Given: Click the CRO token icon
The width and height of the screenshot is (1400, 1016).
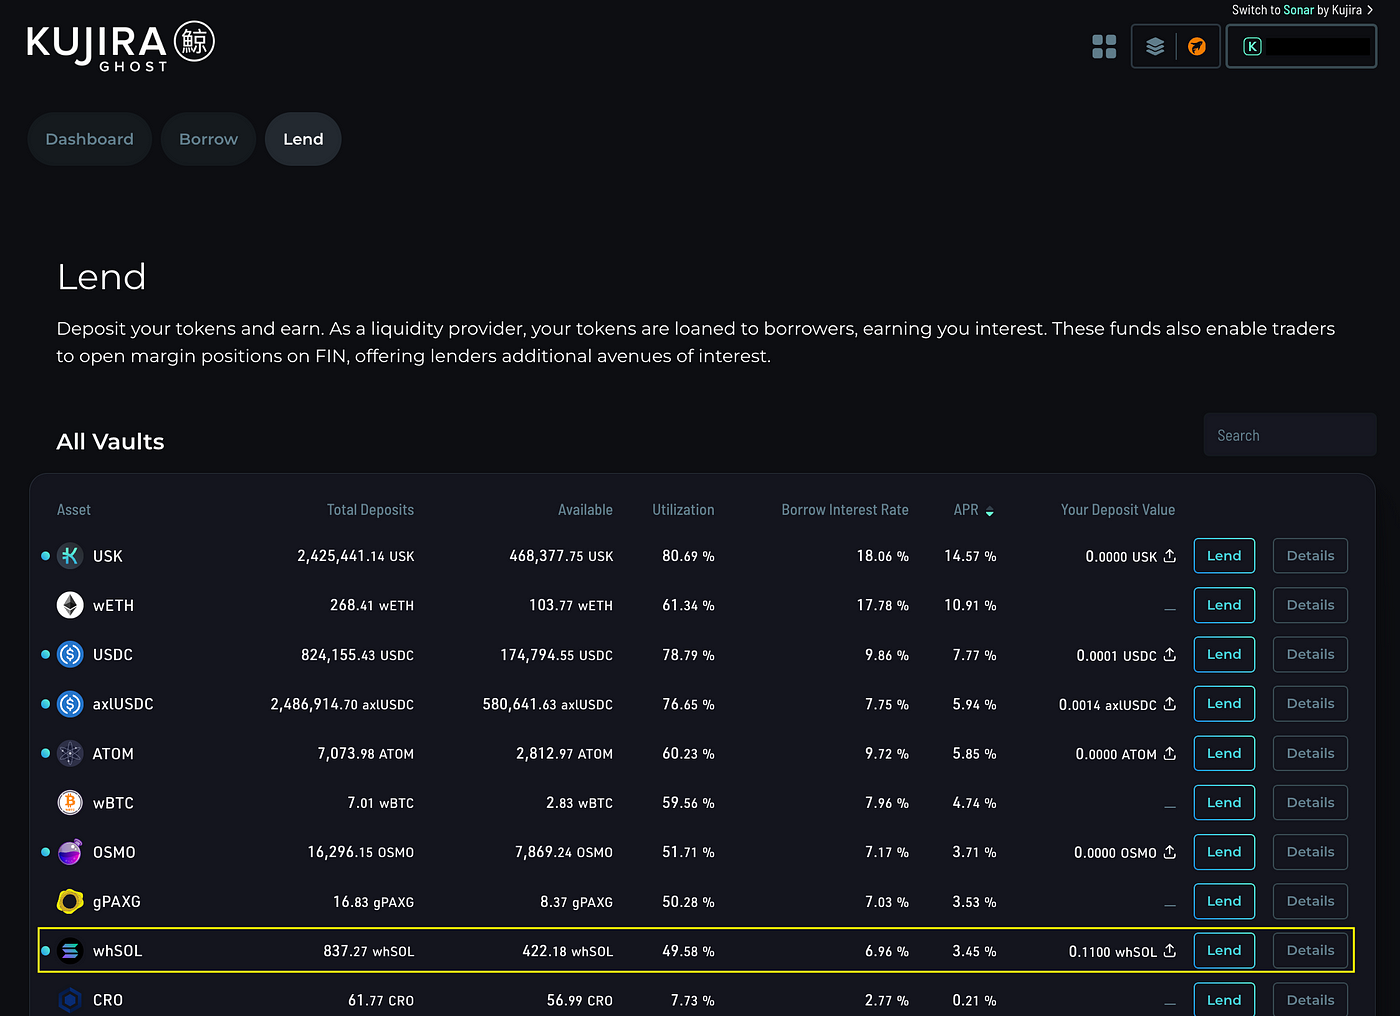Looking at the screenshot, I should 70,1000.
